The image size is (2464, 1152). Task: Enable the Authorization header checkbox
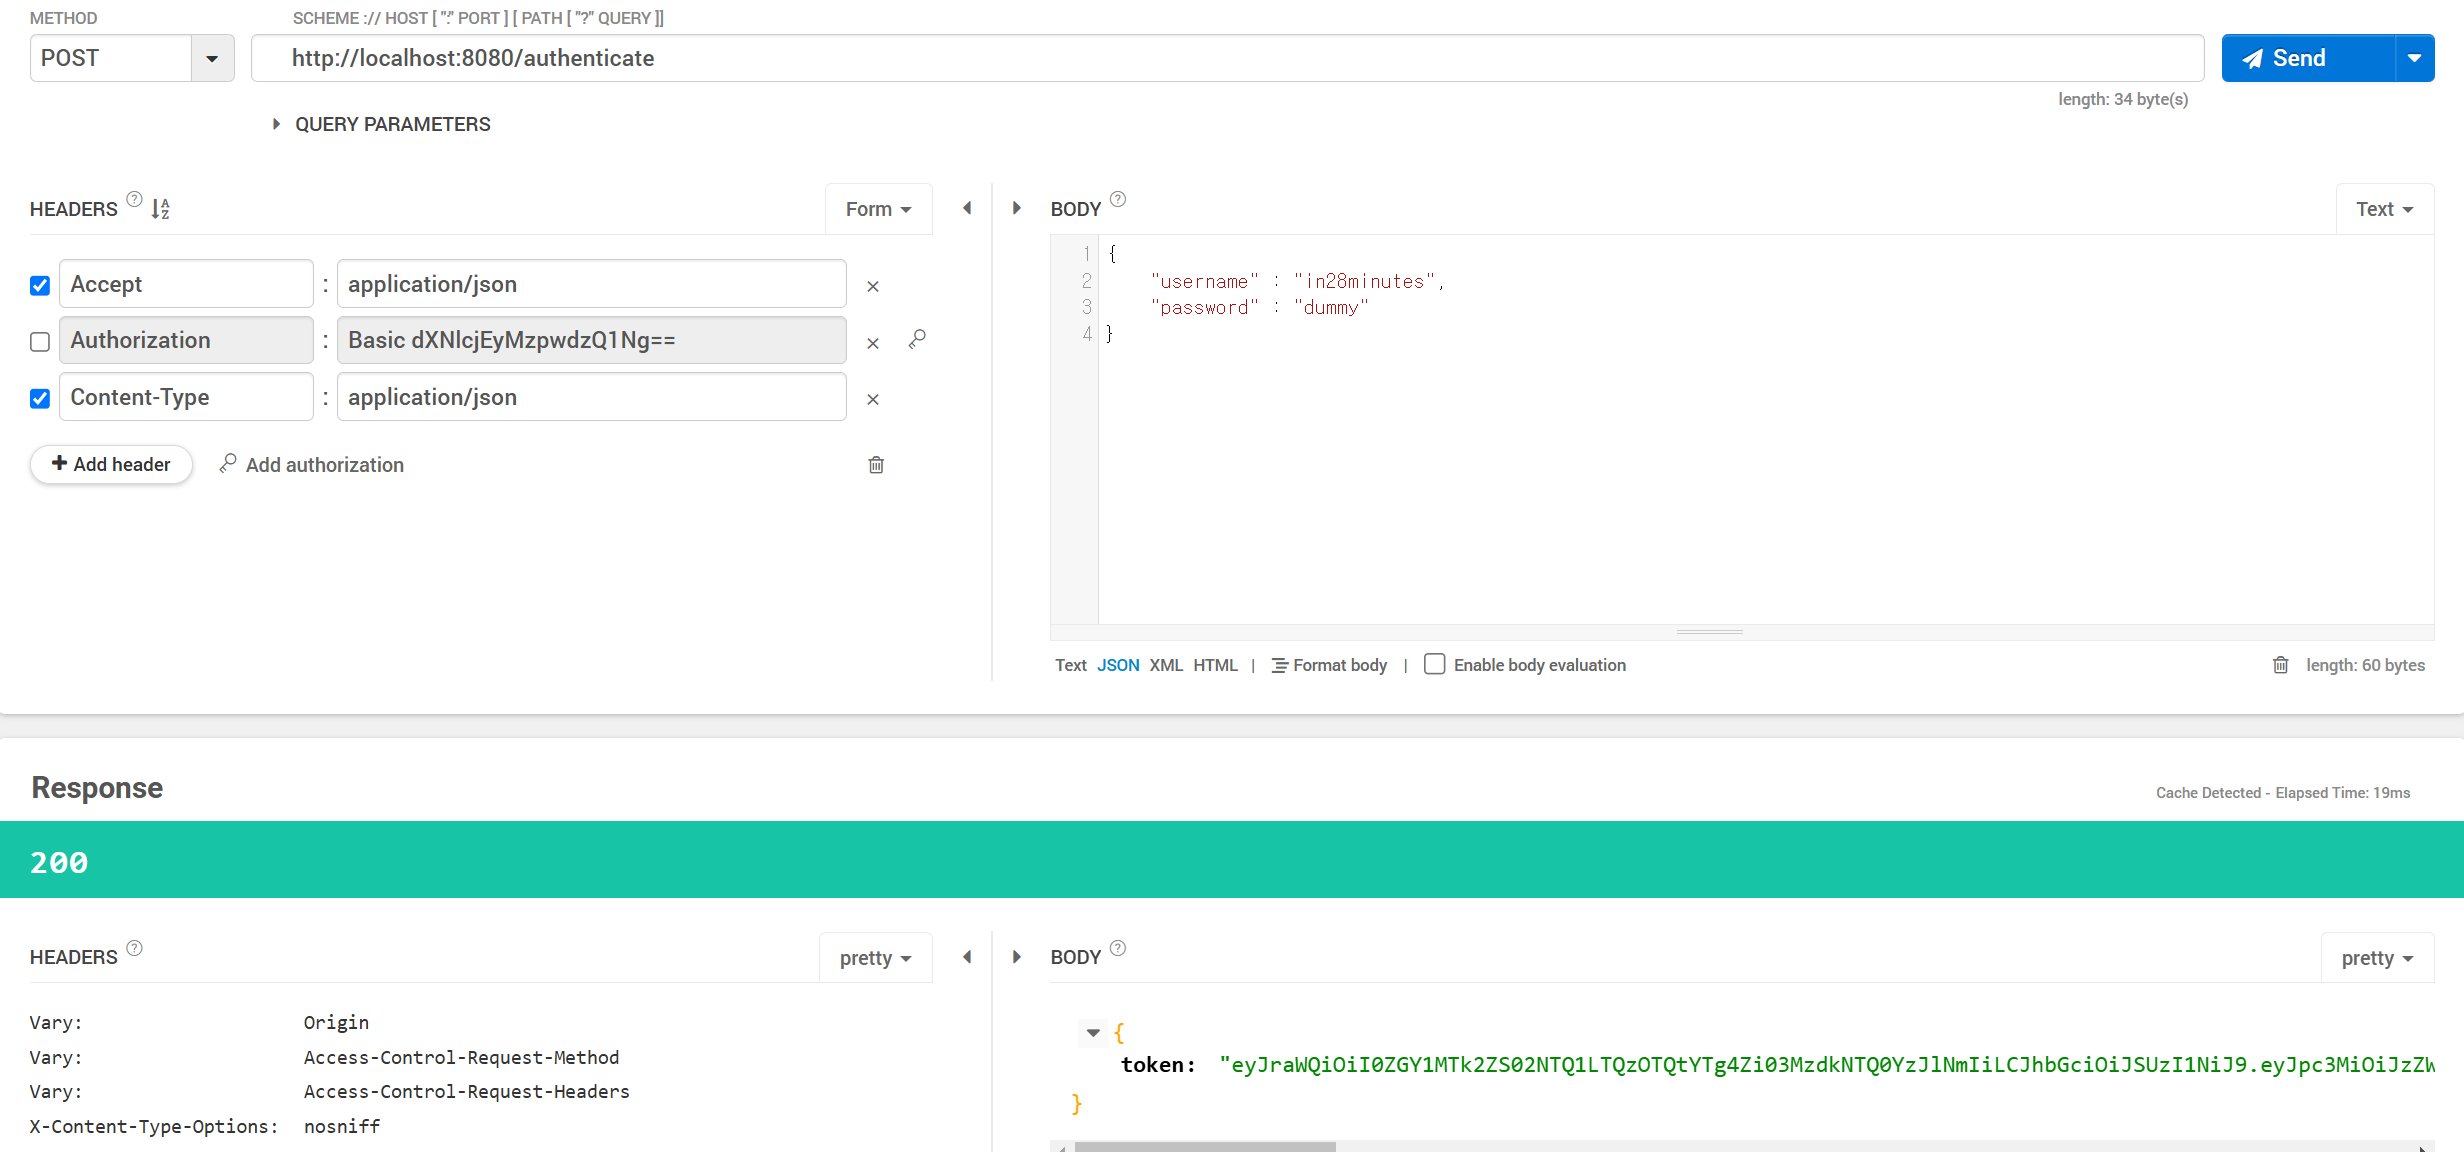pos(40,342)
